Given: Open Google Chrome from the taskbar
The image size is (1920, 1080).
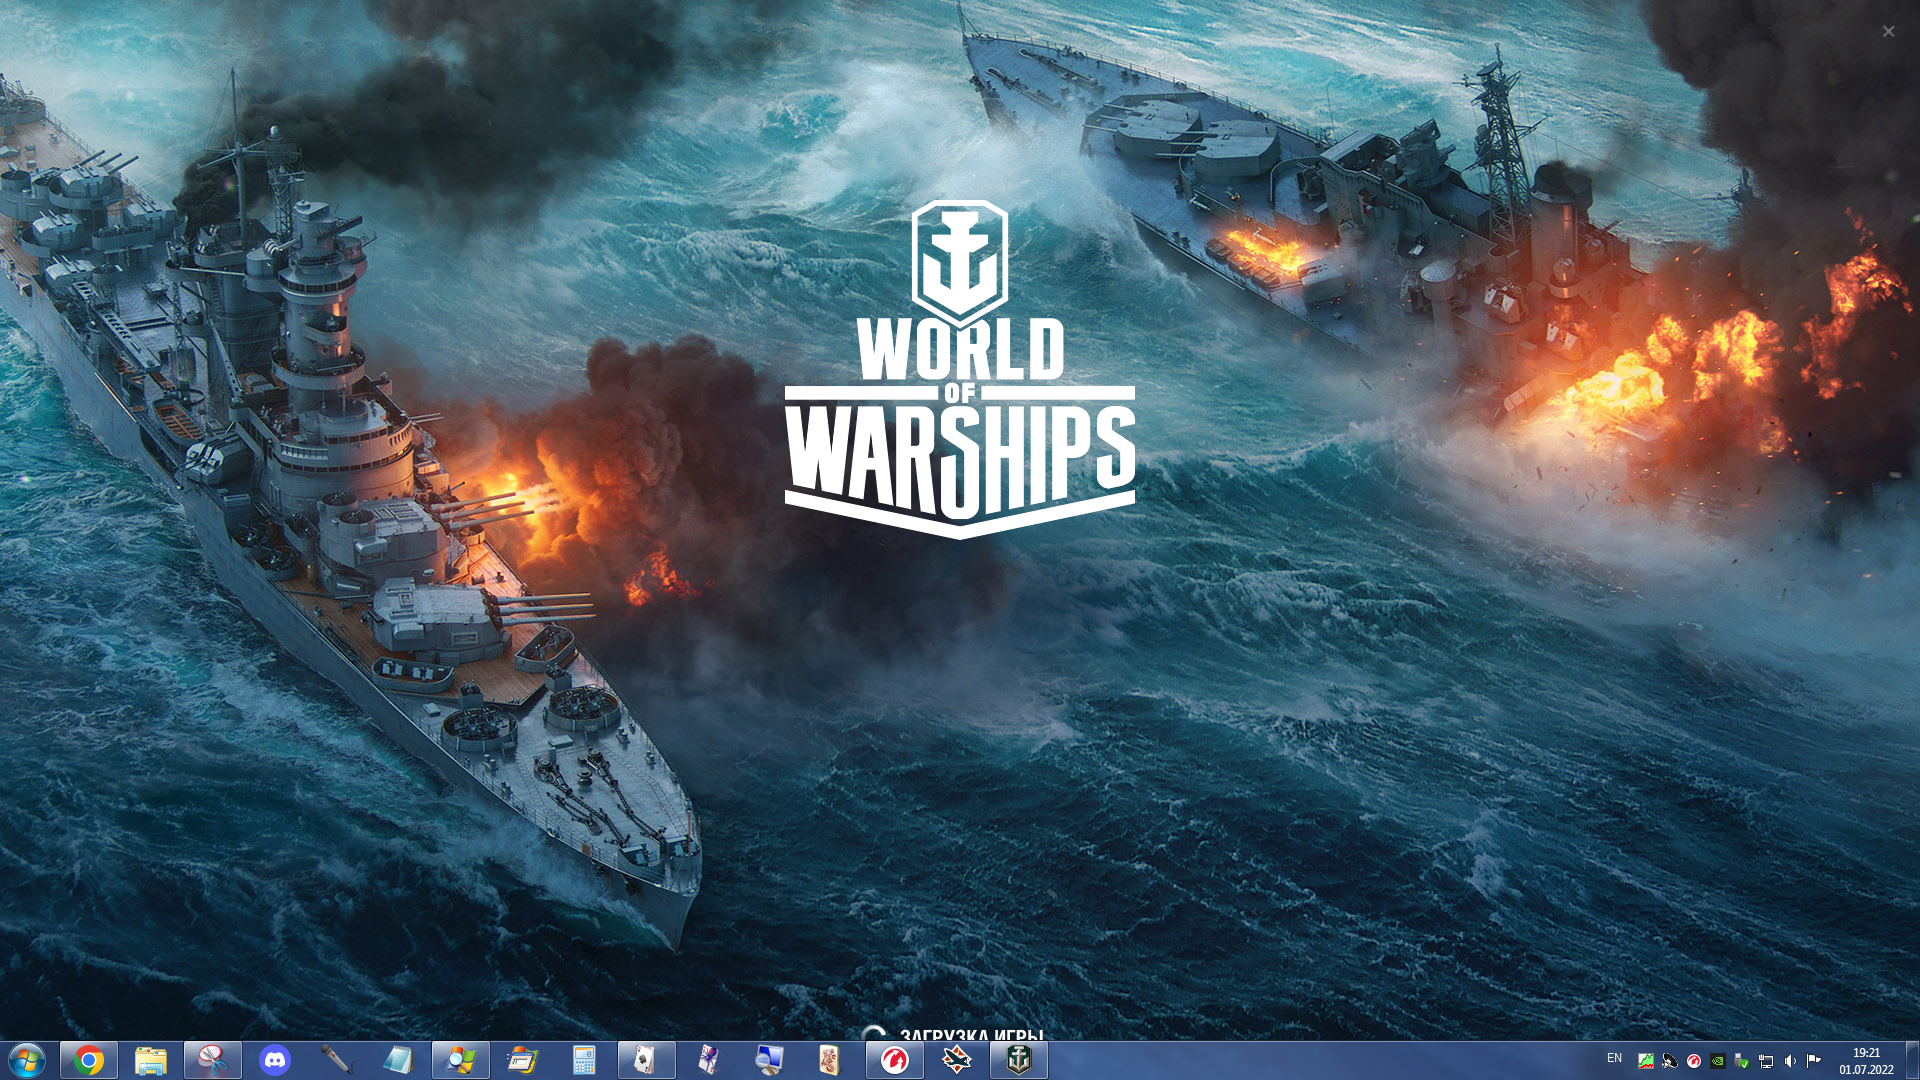Looking at the screenshot, I should click(x=89, y=1060).
